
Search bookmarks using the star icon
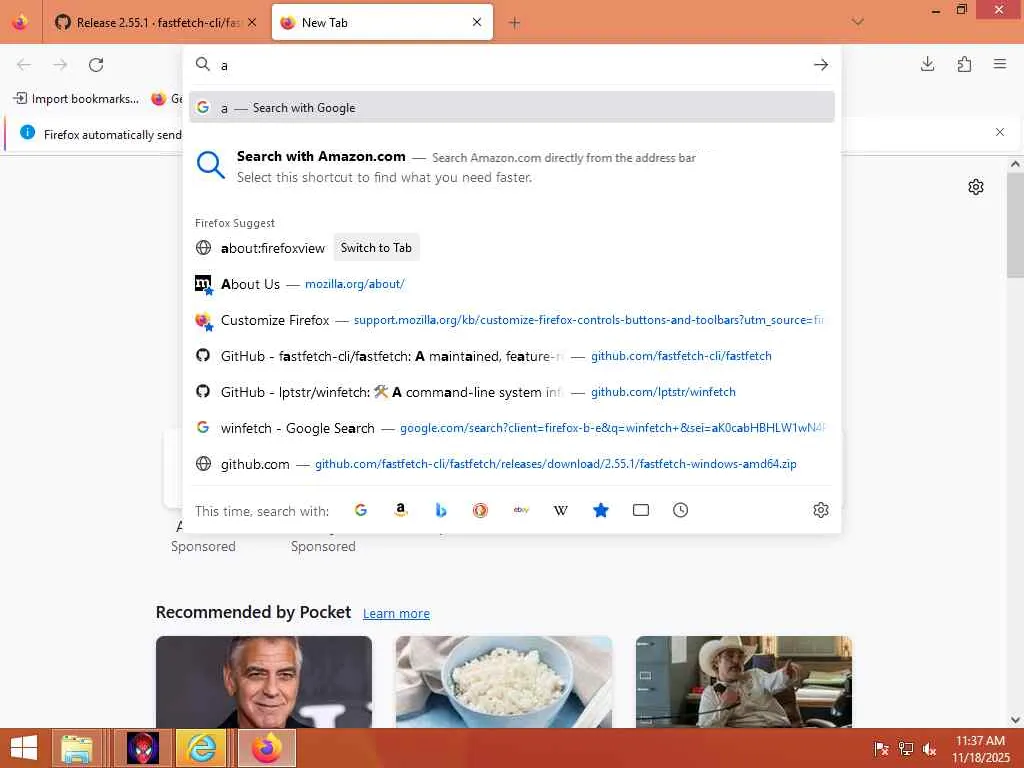601,510
